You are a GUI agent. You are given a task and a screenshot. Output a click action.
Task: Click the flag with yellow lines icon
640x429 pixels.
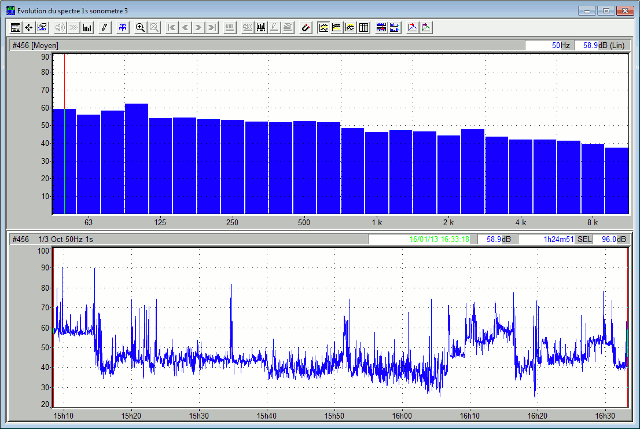click(337, 27)
